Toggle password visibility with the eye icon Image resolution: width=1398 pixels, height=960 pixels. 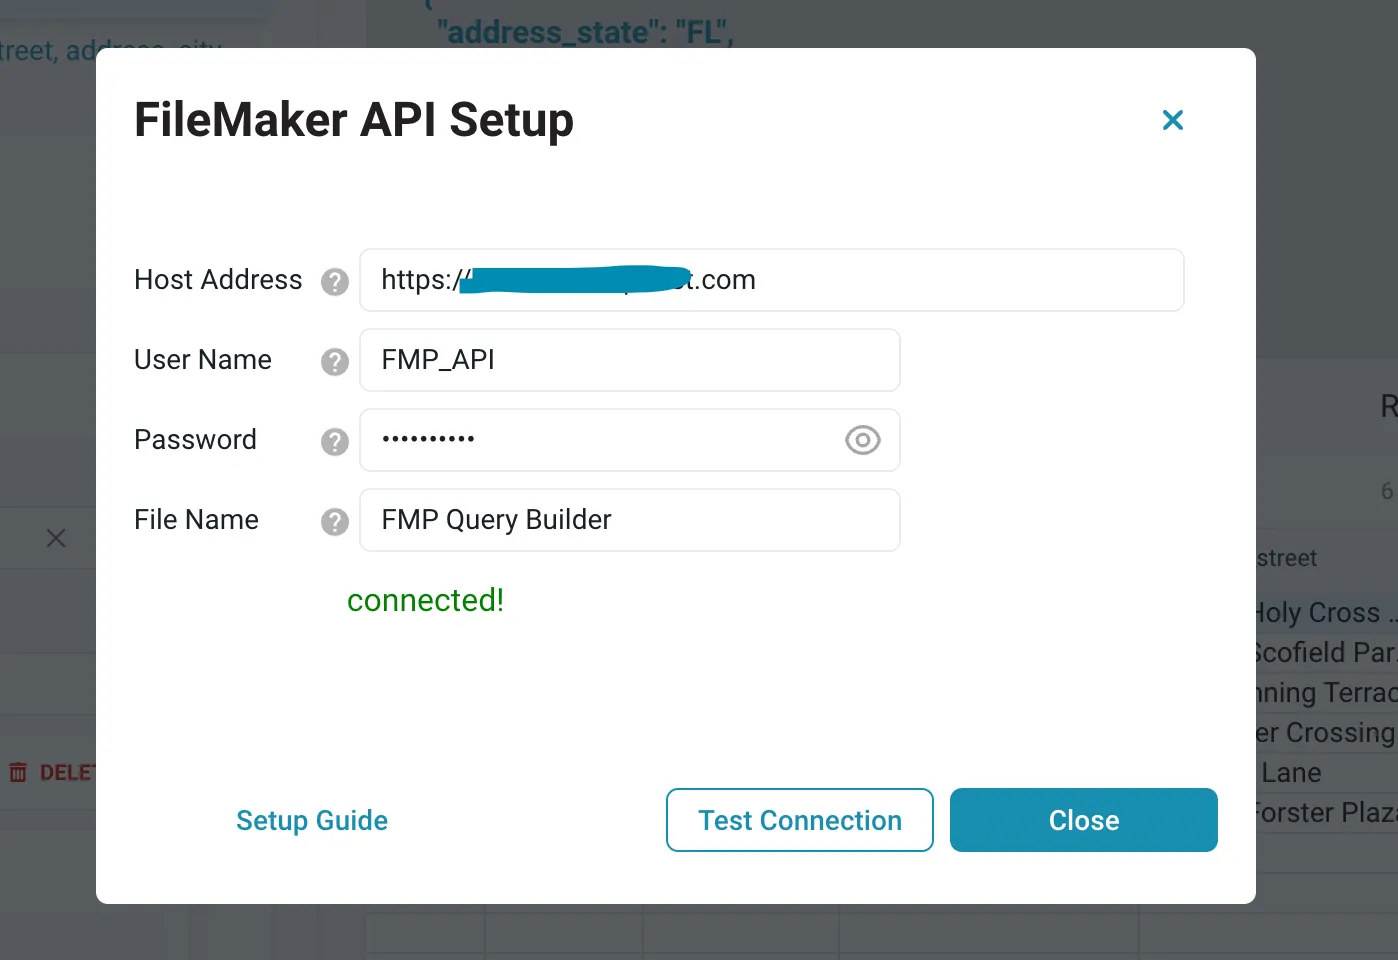pyautogui.click(x=862, y=440)
